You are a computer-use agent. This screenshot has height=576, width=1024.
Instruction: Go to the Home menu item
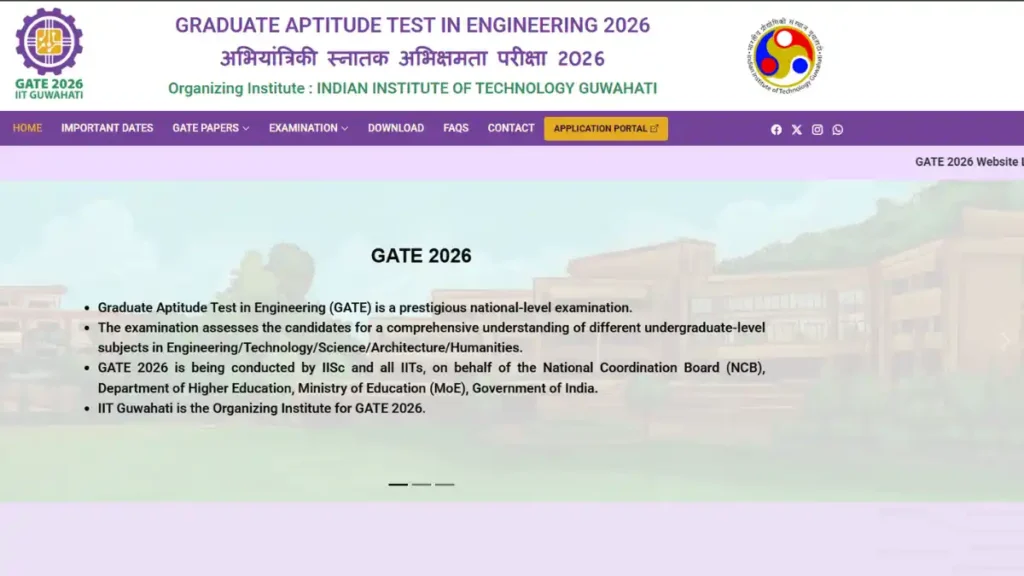point(27,128)
